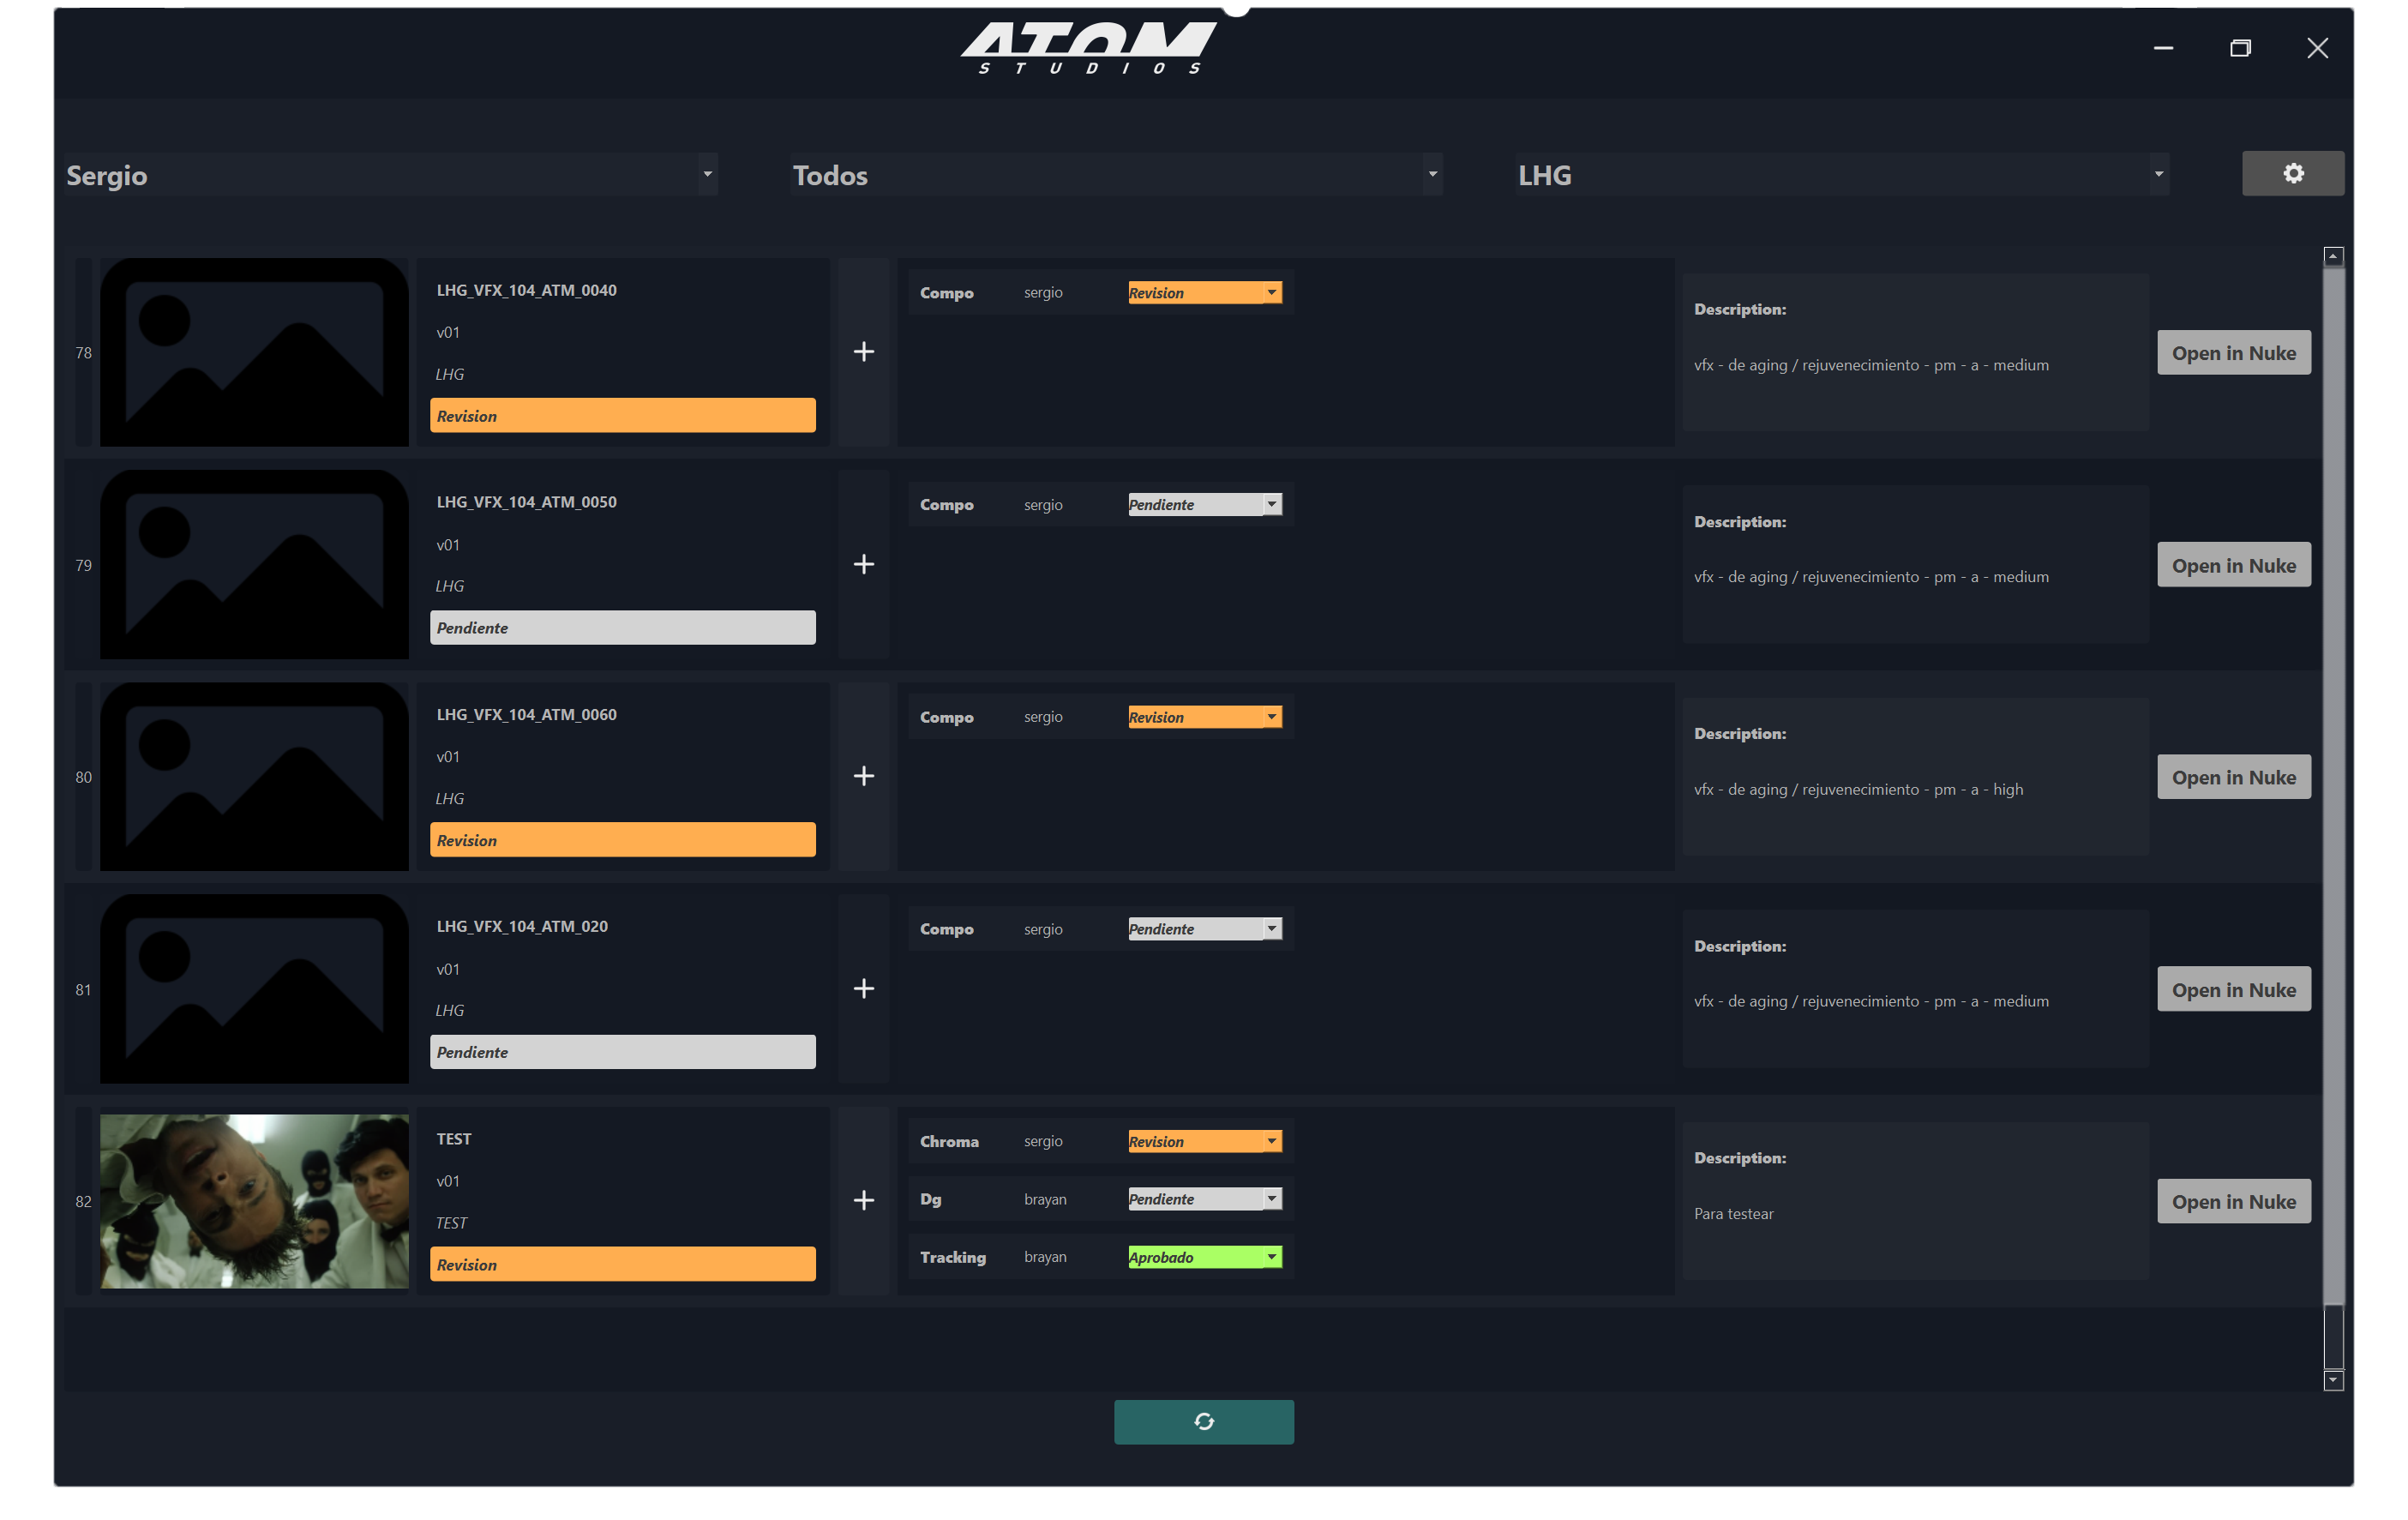Click the scrollbar down arrow

tap(2333, 1380)
